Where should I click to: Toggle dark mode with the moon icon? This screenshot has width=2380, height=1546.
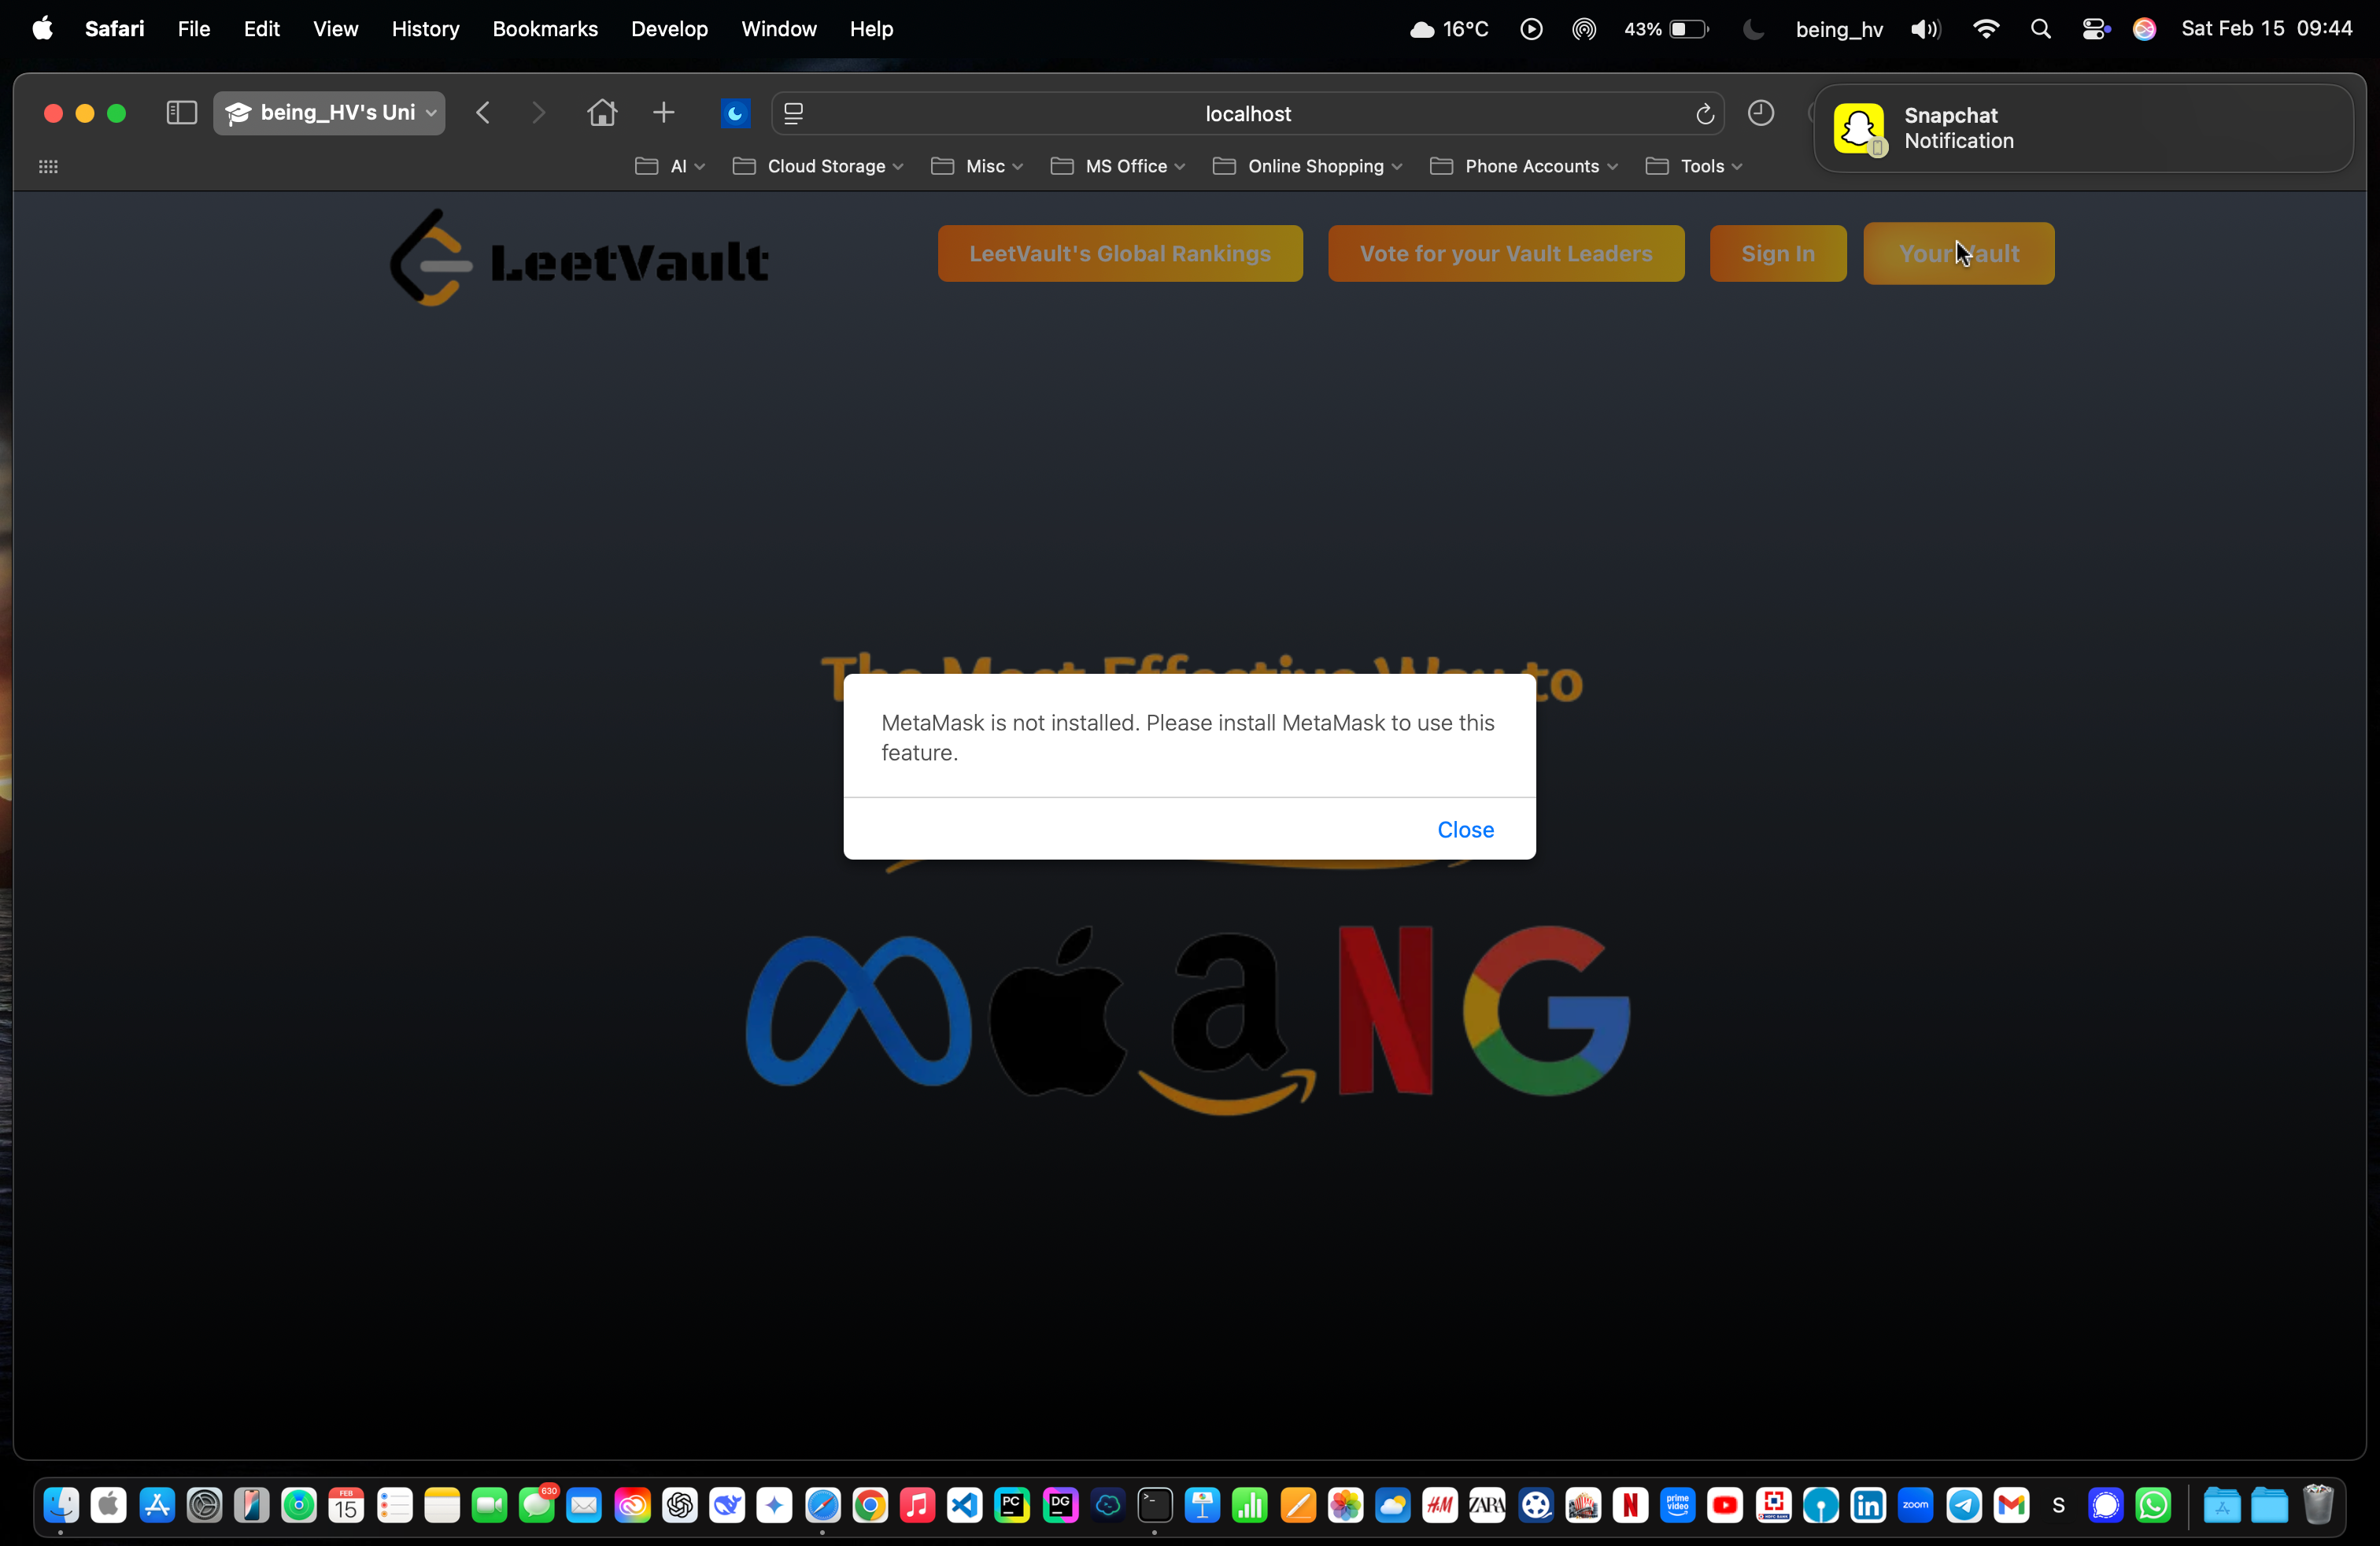tap(735, 113)
